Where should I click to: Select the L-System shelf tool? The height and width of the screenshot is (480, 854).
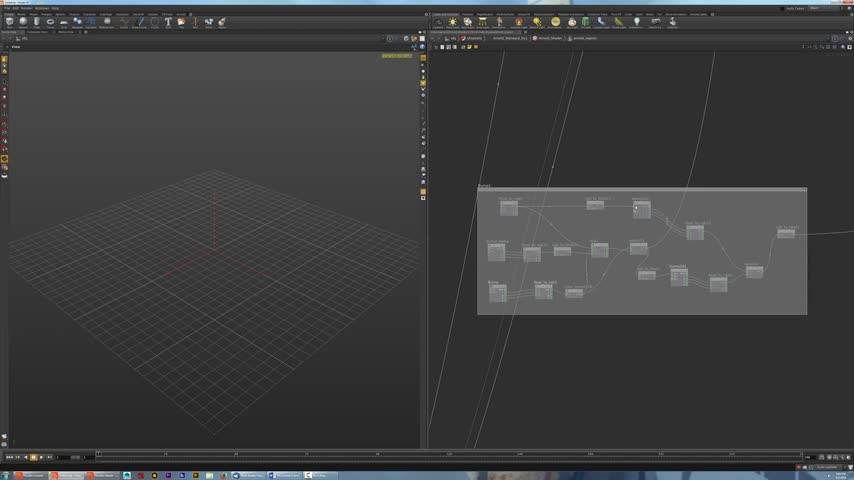coord(91,22)
